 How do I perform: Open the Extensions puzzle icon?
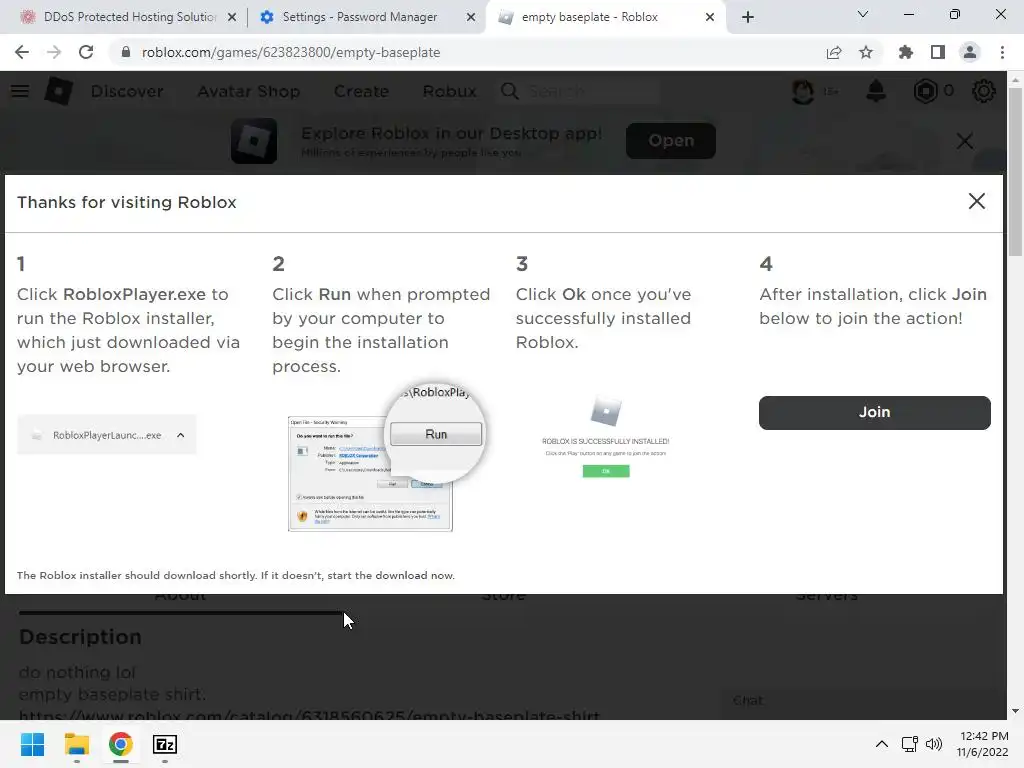[x=906, y=52]
